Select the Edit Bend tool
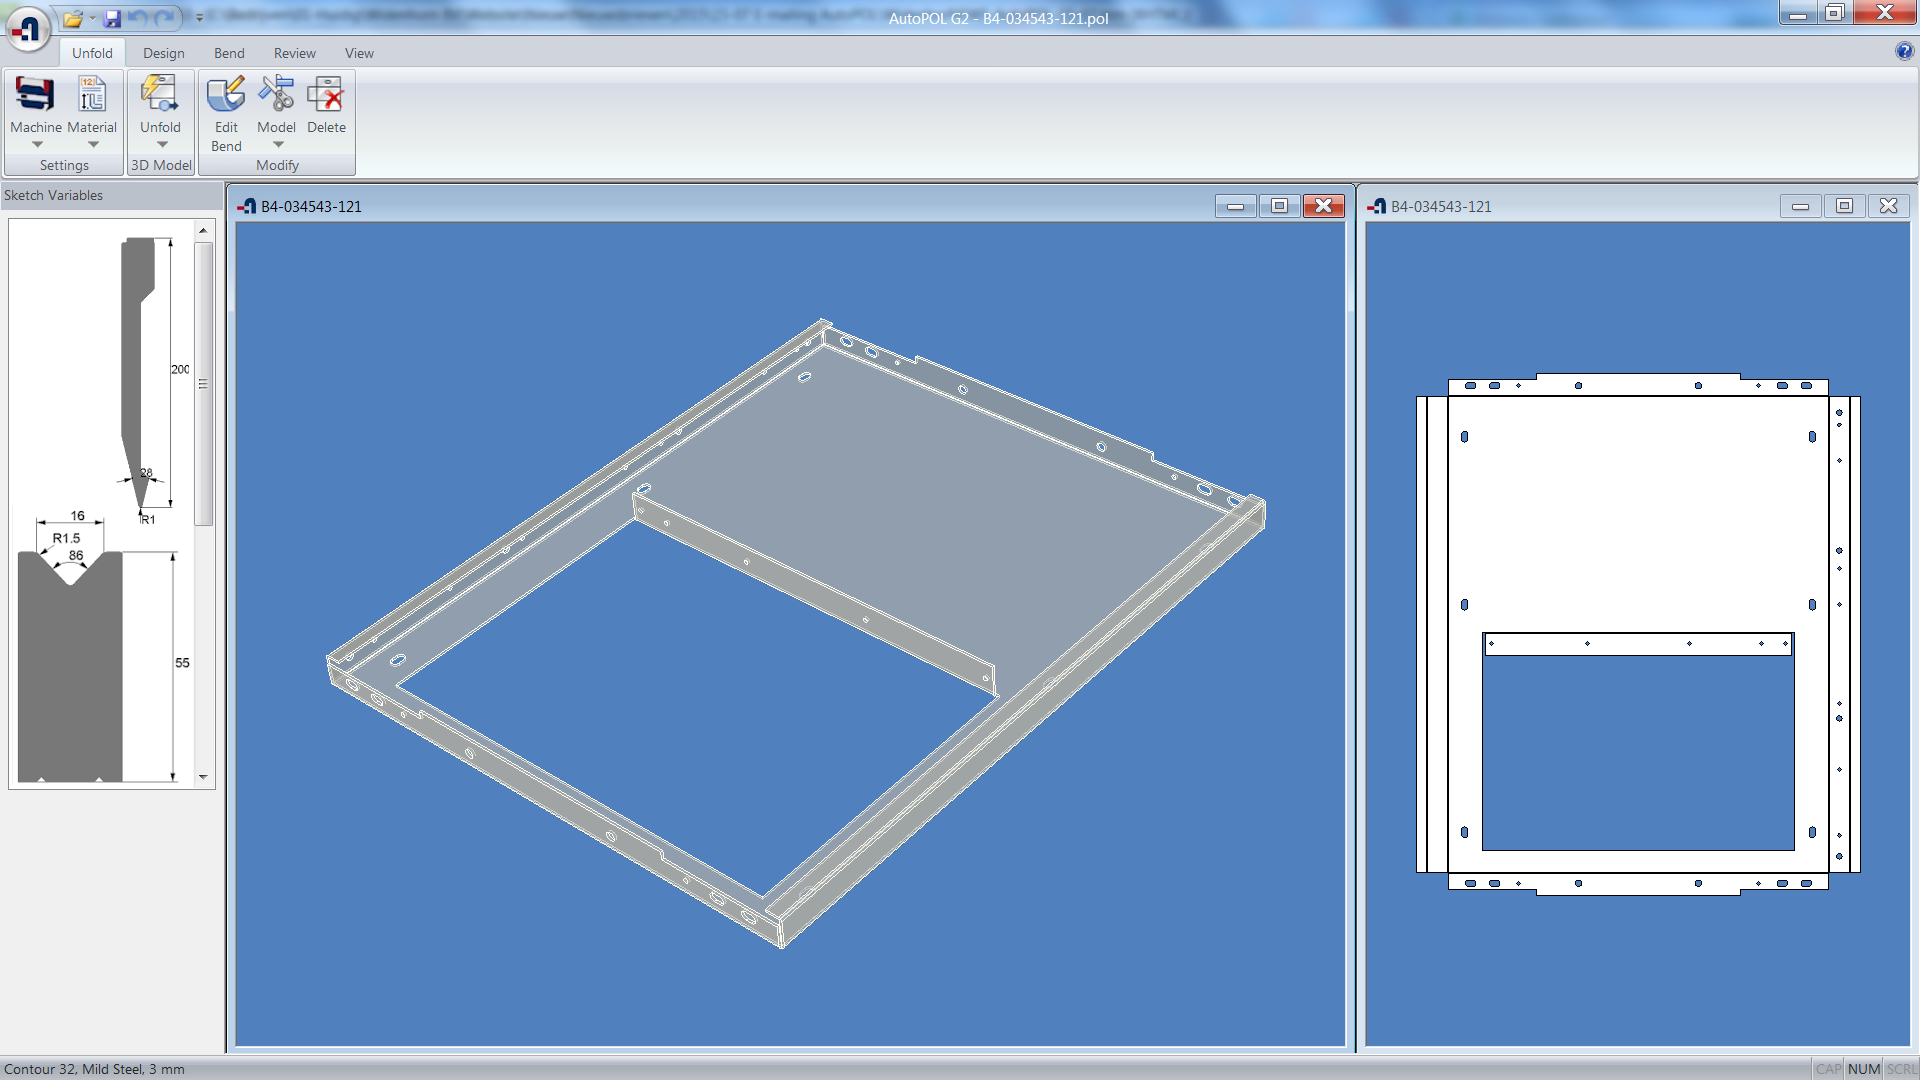 [226, 95]
